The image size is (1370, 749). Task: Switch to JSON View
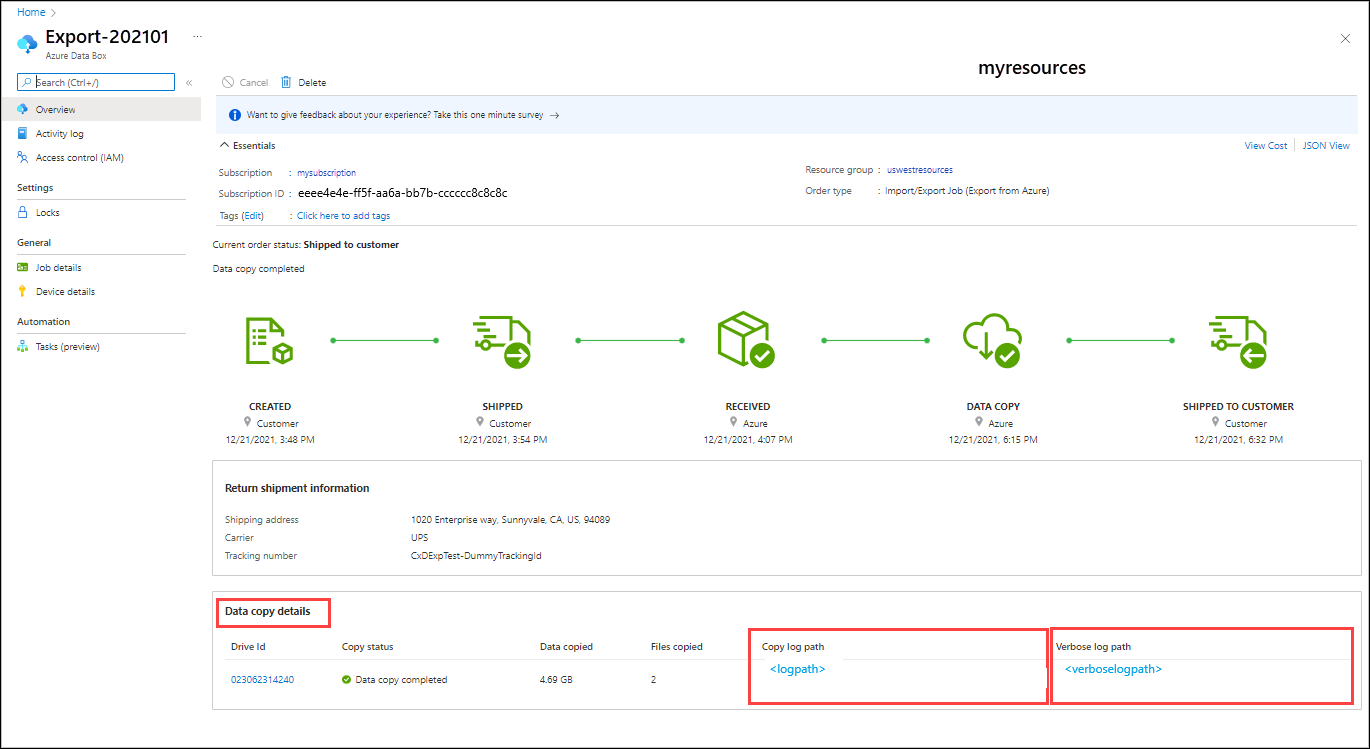pos(1325,144)
